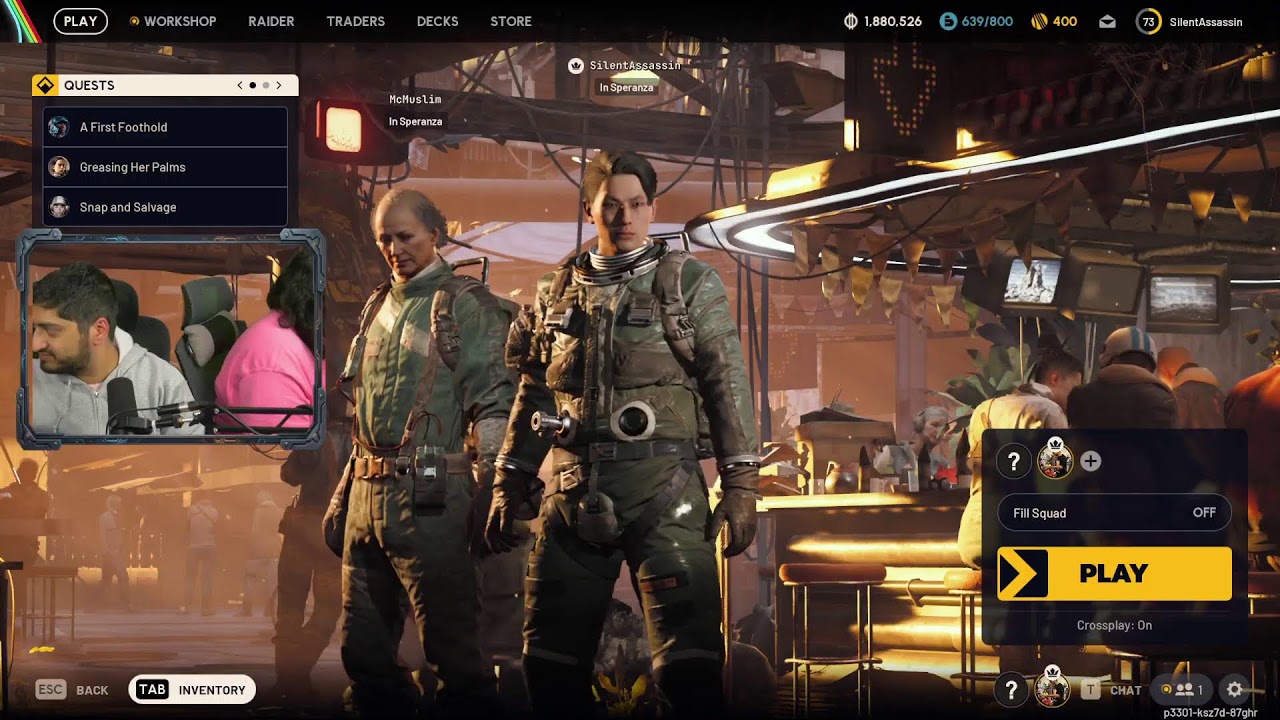This screenshot has height=720, width=1280.
Task: Click the T key chat icon
Action: (x=1090, y=690)
